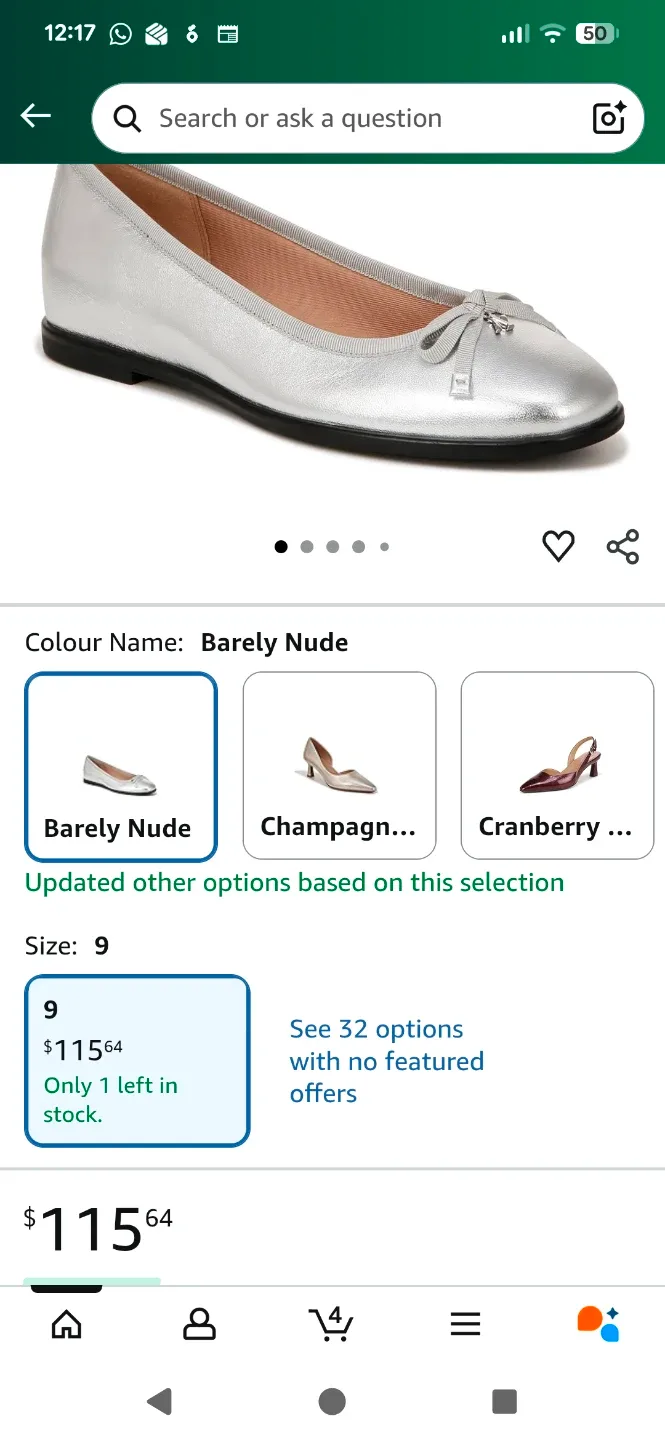The width and height of the screenshot is (665, 1440).
Task: Navigate back using the arrow button
Action: coord(36,115)
